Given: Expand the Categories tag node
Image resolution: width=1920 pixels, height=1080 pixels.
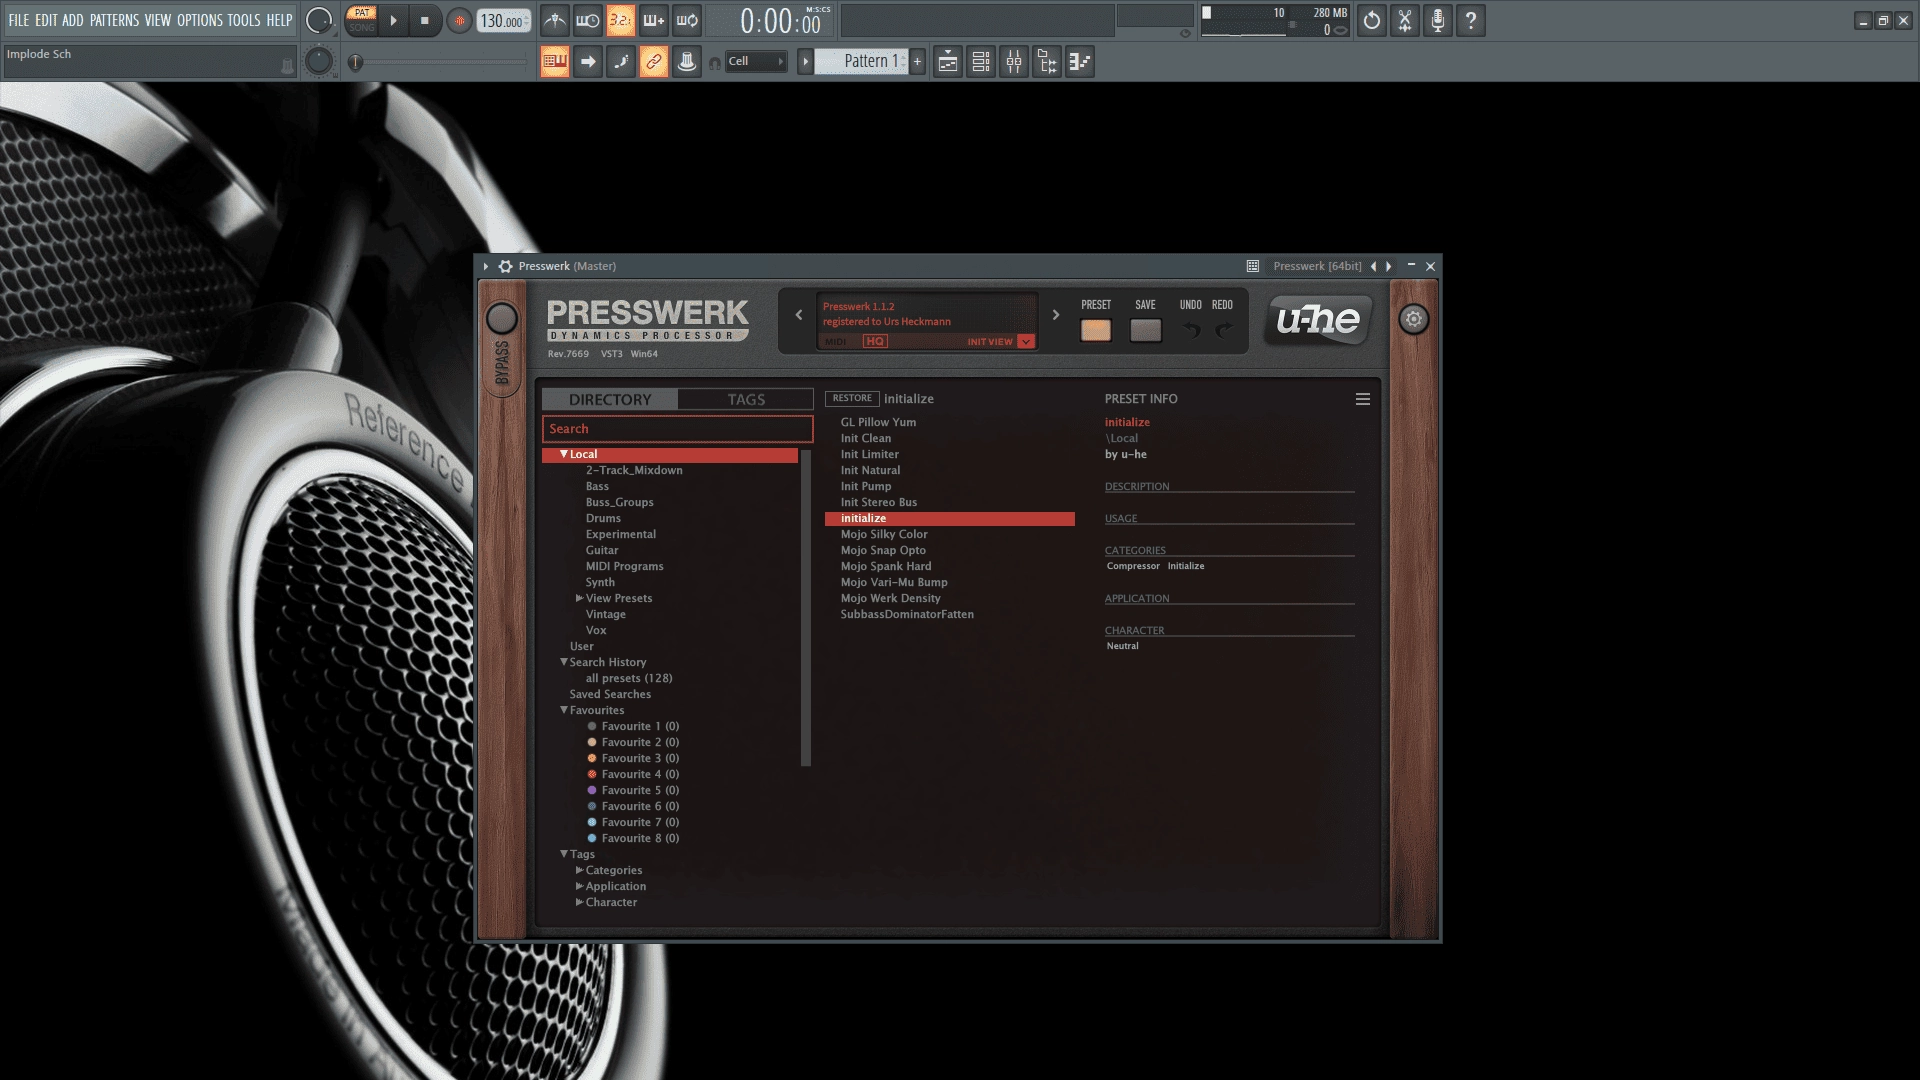Looking at the screenshot, I should pos(579,870).
